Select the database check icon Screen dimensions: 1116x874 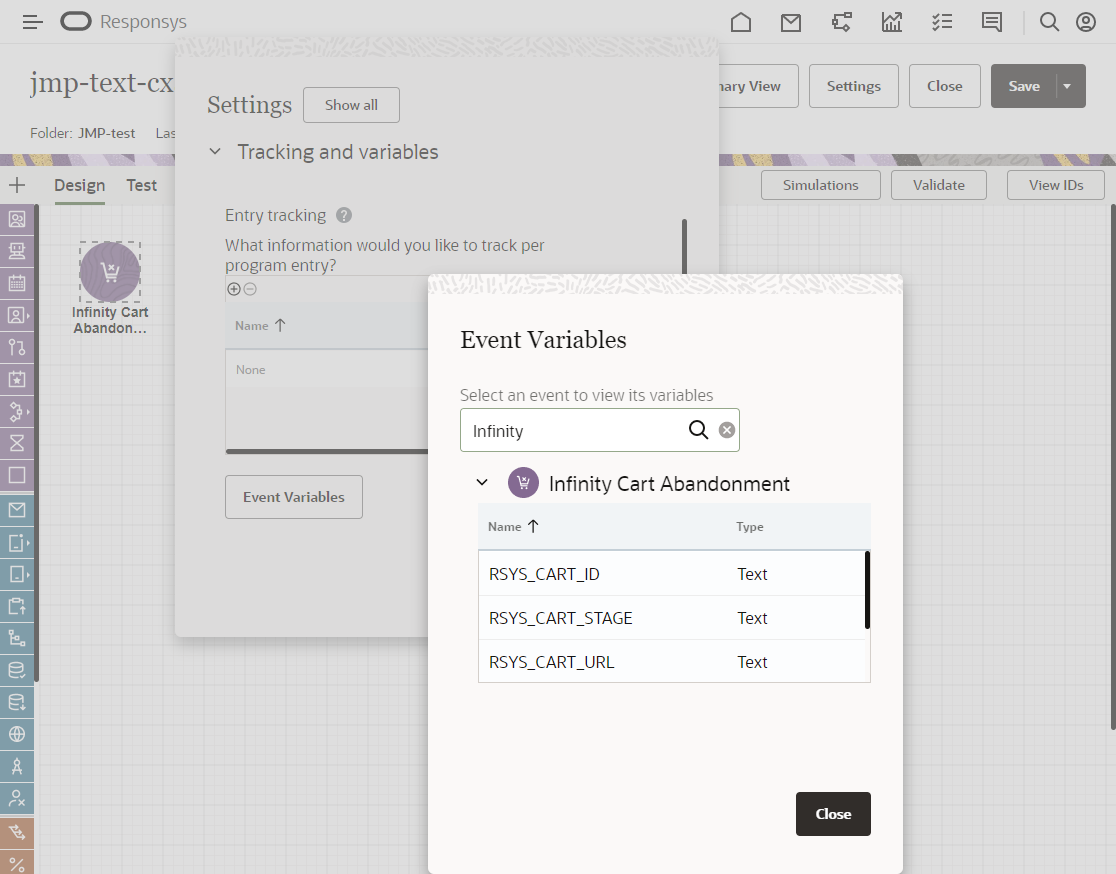[x=17, y=670]
